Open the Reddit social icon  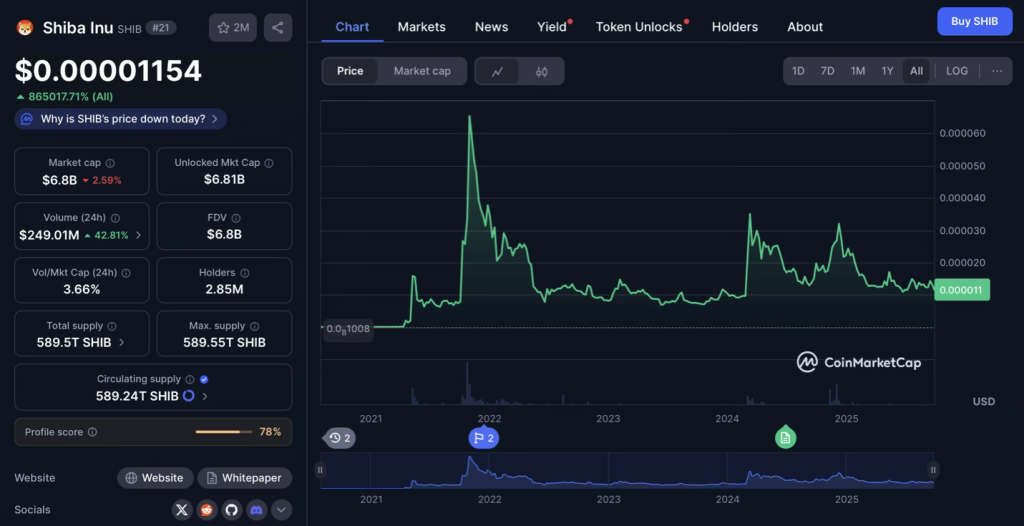[207, 510]
